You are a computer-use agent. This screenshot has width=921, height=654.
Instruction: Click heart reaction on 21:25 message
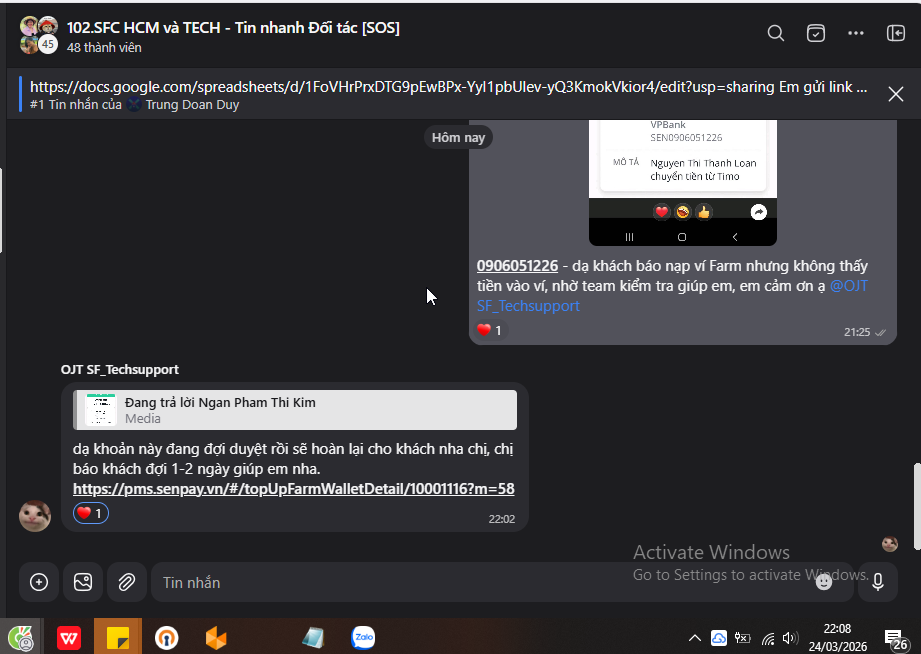tap(489, 330)
